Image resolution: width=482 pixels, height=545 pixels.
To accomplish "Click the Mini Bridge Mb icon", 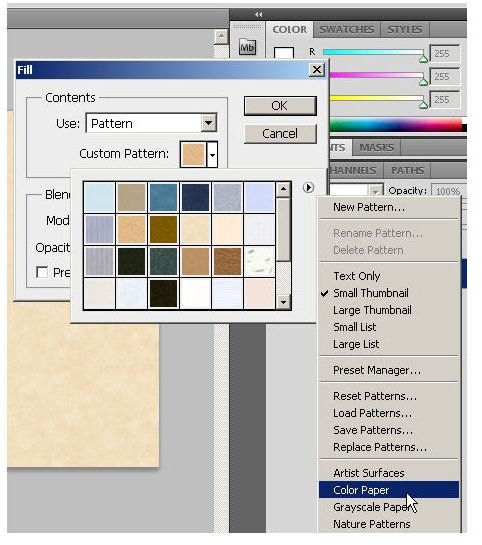I will click(x=247, y=47).
